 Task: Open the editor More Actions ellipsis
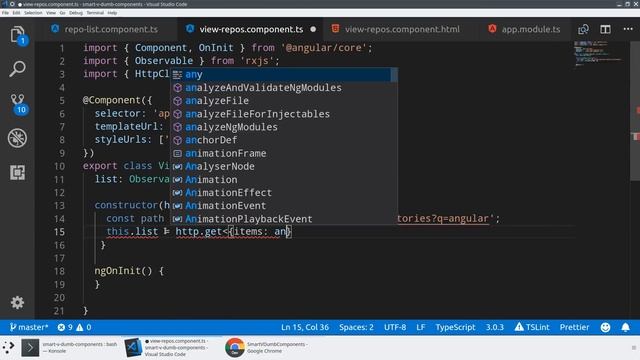[628, 29]
